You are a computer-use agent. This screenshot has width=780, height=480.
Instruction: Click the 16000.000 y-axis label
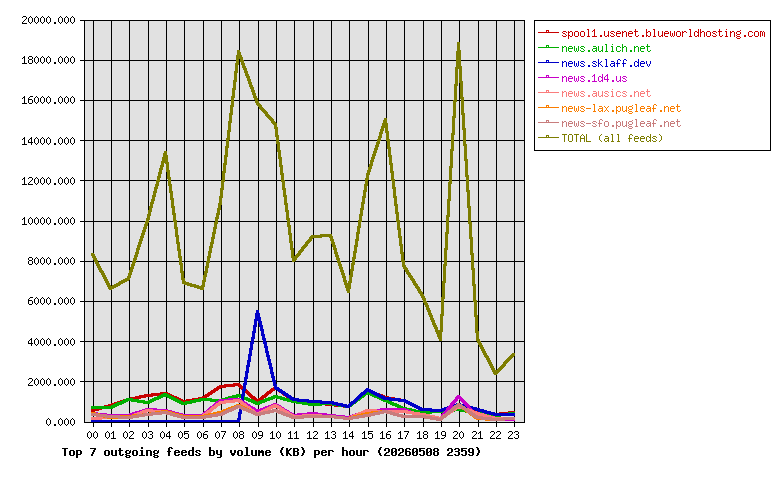click(x=48, y=100)
